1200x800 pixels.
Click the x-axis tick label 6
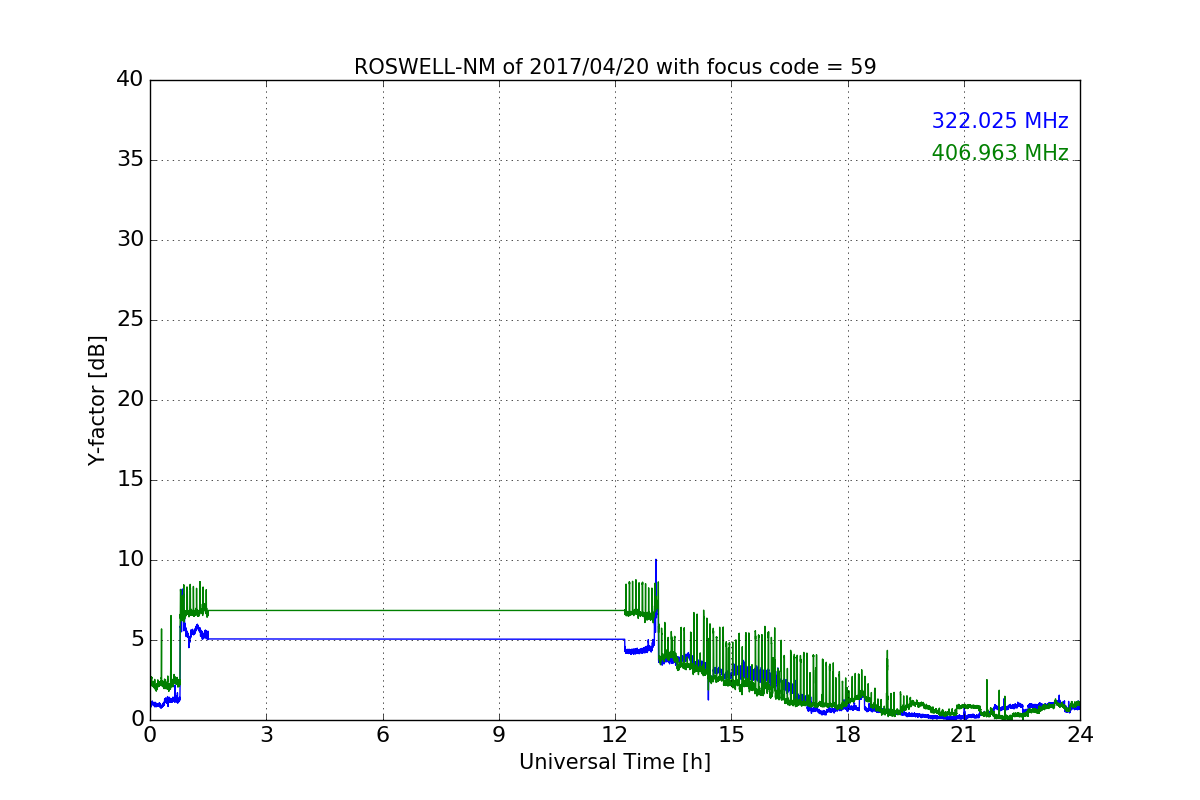click(x=383, y=734)
